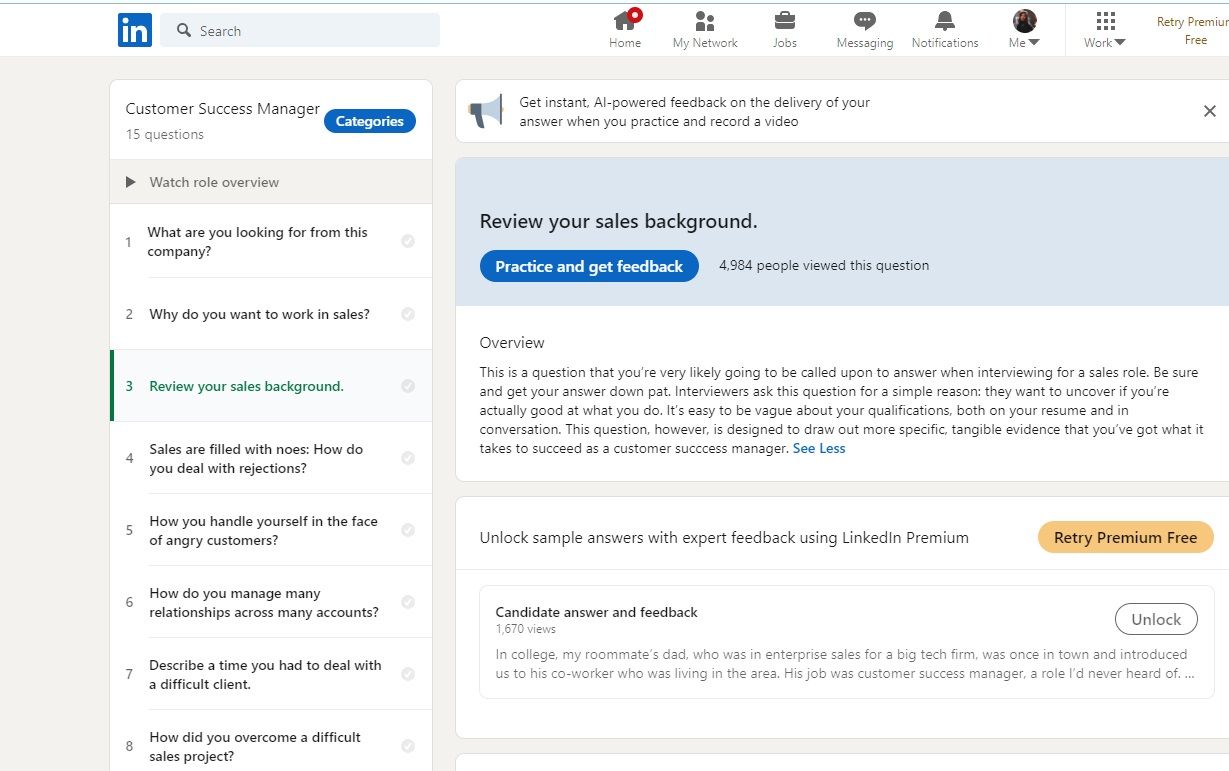Click the megaphone feedback icon

pos(486,111)
